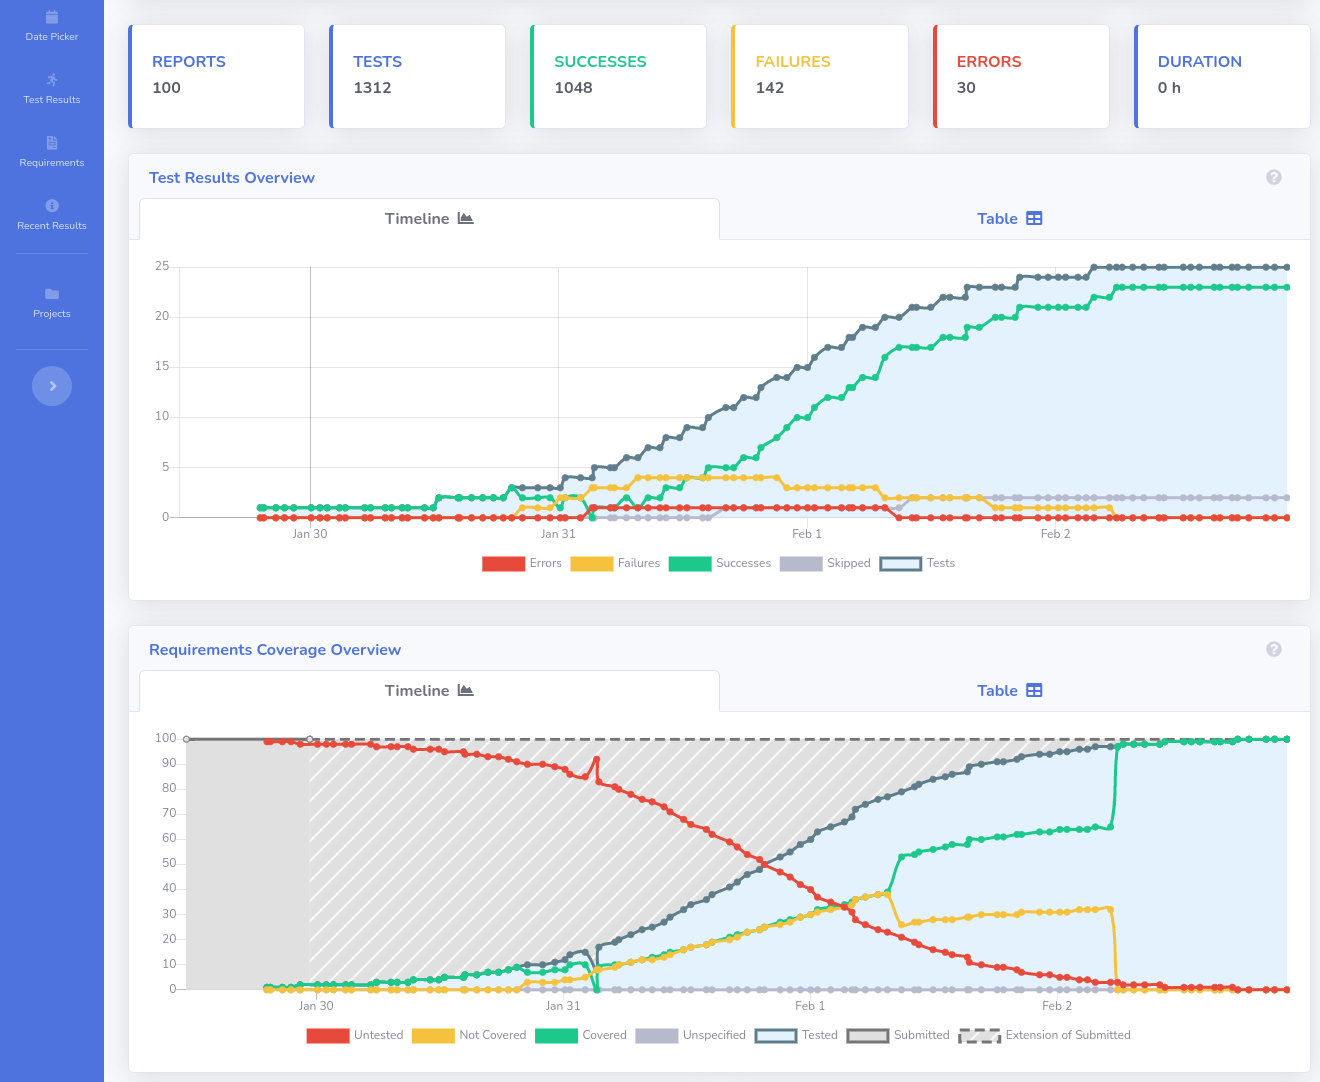The height and width of the screenshot is (1082, 1320).
Task: Click help icon in Requirements Coverage Overview
Action: coord(1273,649)
